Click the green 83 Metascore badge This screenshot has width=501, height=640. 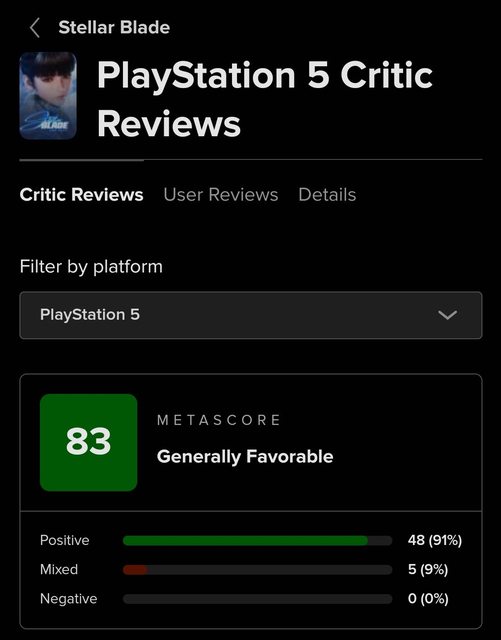click(x=89, y=442)
